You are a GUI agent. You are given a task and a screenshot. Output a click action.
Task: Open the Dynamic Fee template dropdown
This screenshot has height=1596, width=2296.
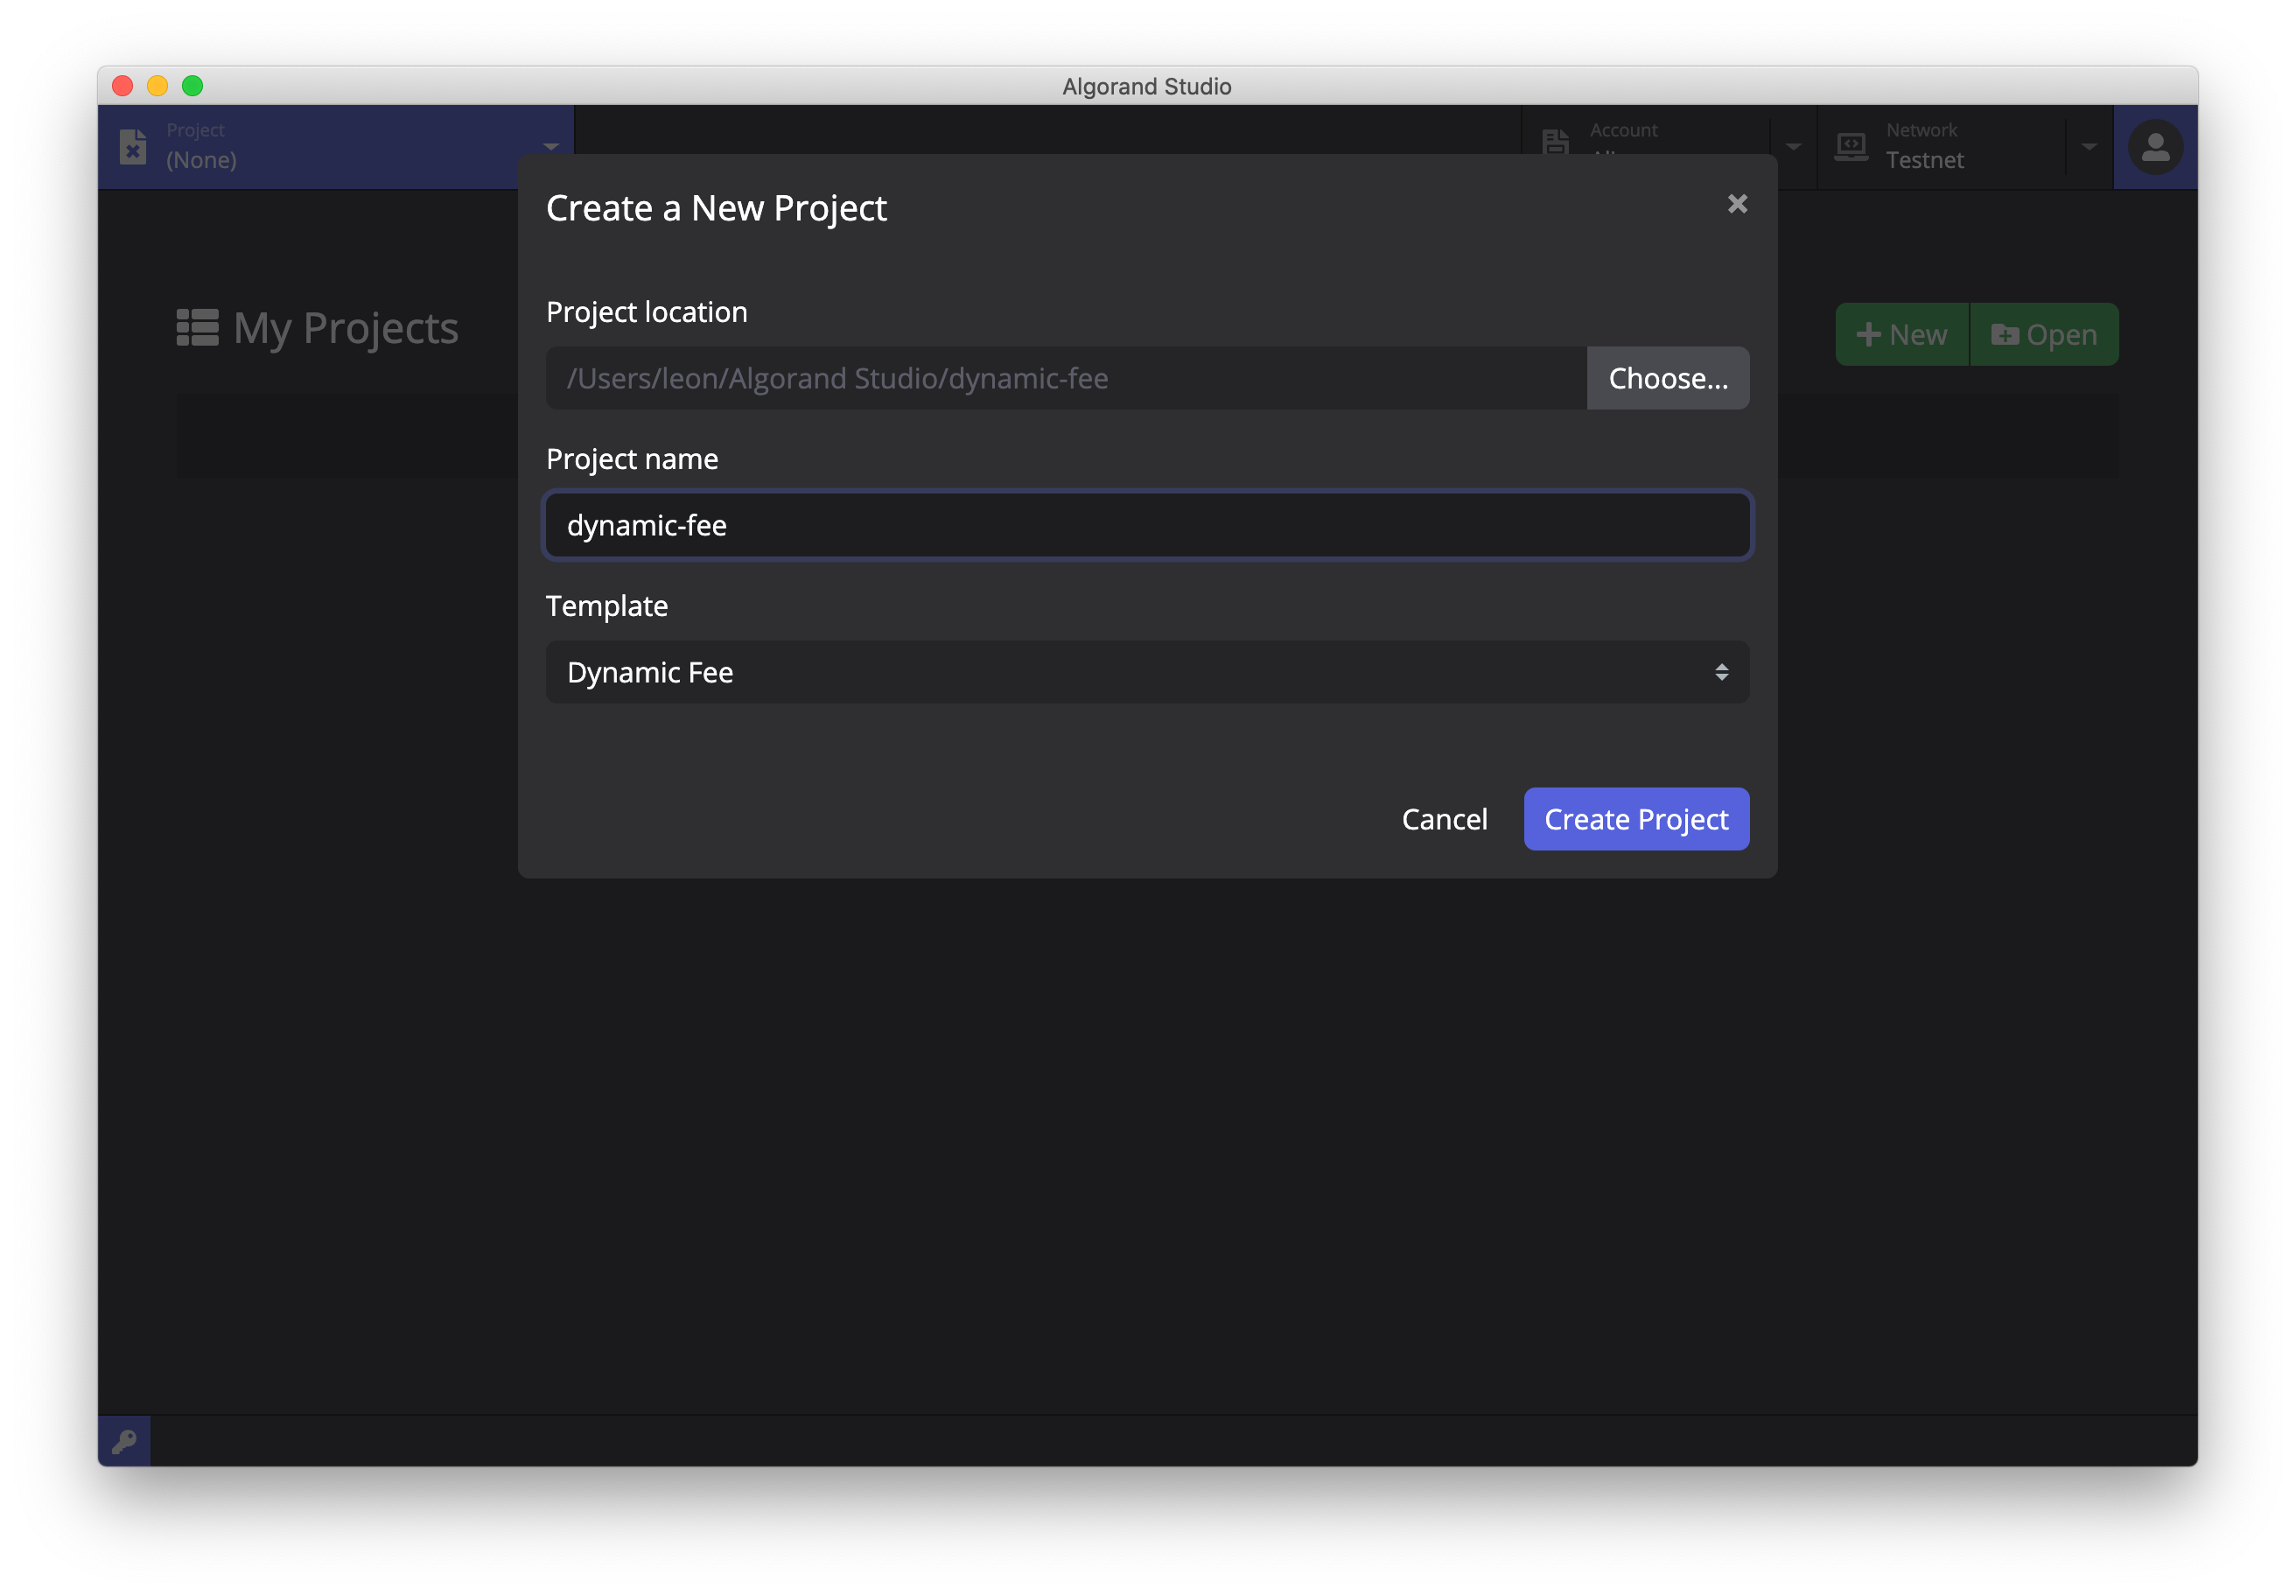coord(1146,672)
